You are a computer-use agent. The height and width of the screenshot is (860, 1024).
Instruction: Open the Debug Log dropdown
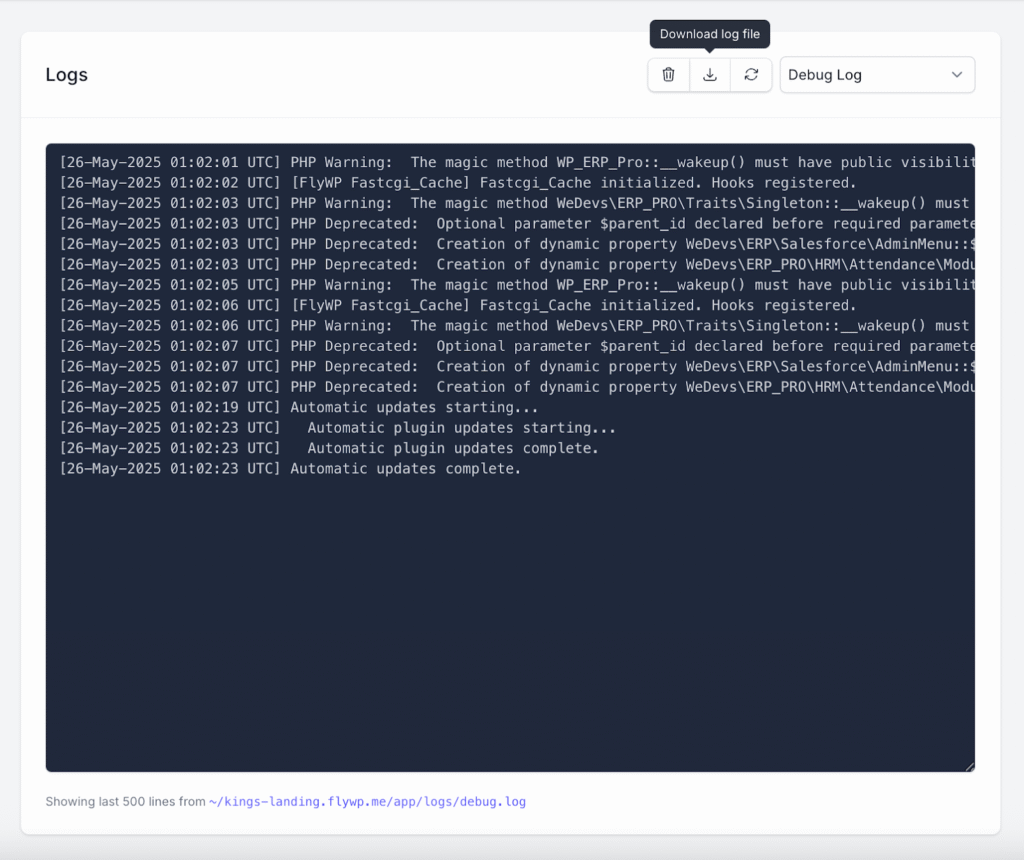tap(877, 74)
